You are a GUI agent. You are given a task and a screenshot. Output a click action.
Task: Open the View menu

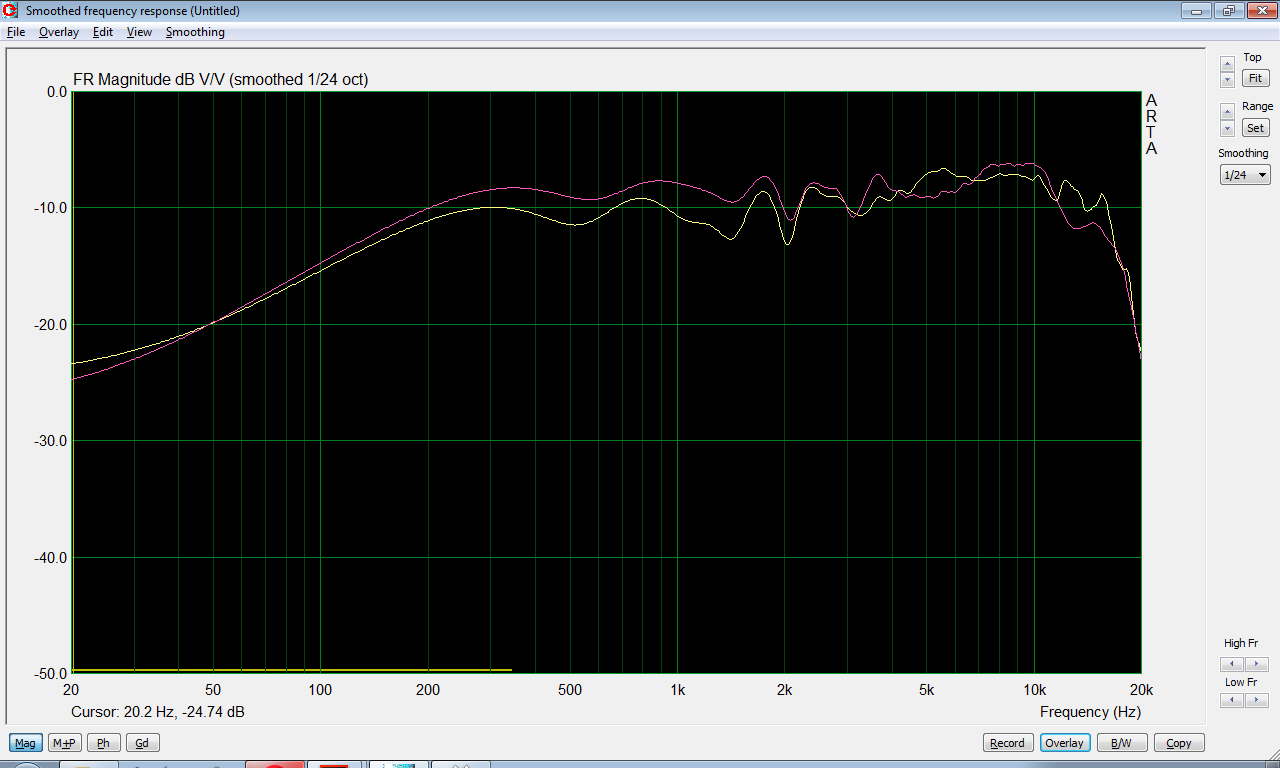(139, 32)
